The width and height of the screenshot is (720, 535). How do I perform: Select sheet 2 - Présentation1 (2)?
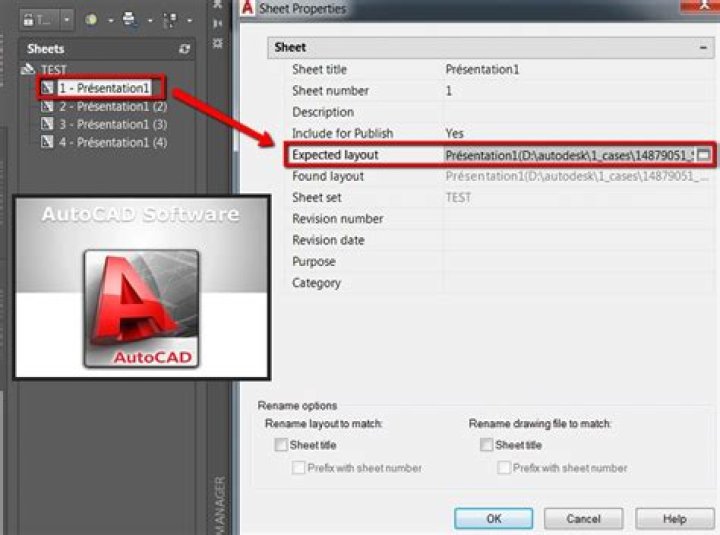(x=113, y=107)
